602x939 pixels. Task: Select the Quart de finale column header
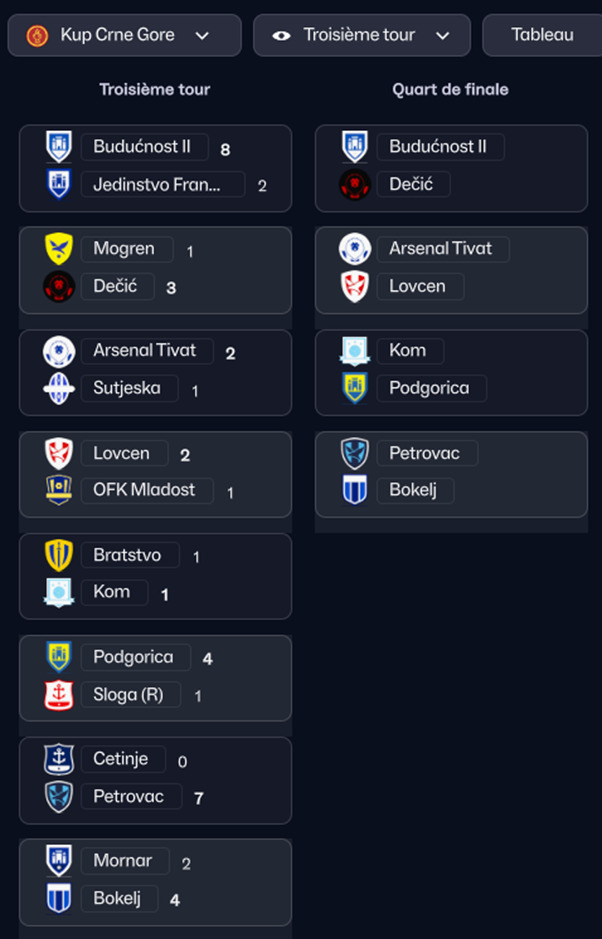click(450, 90)
